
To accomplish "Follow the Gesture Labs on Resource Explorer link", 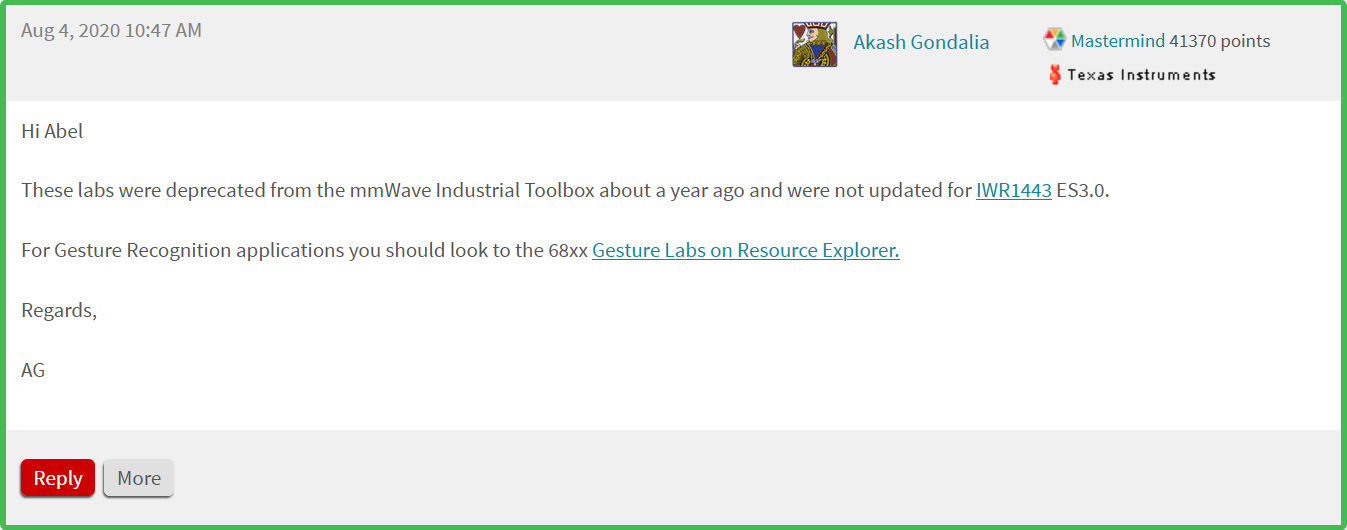I will click(745, 250).
